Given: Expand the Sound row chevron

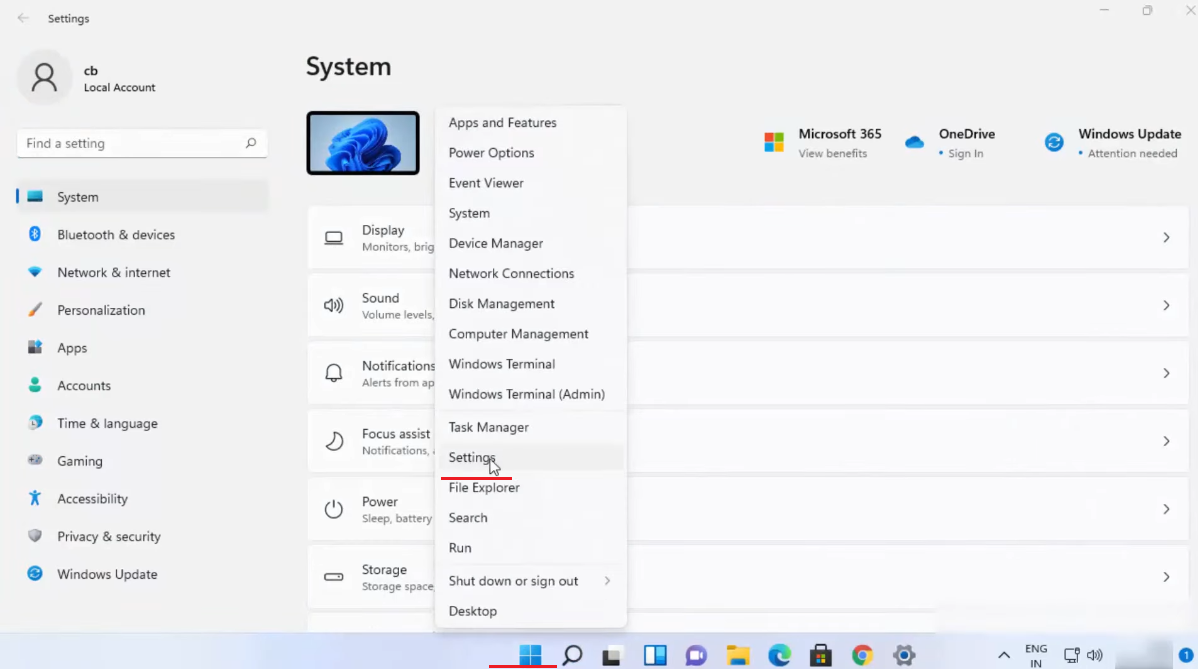Looking at the screenshot, I should pyautogui.click(x=1166, y=305).
